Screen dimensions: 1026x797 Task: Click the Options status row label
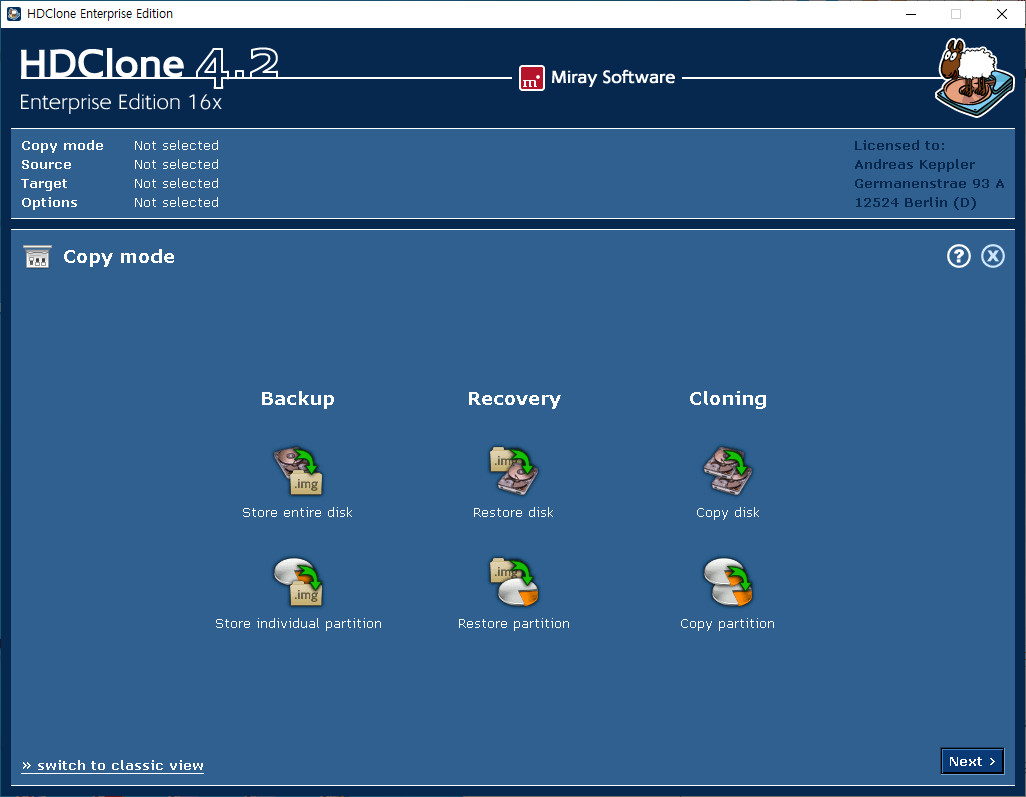click(49, 203)
